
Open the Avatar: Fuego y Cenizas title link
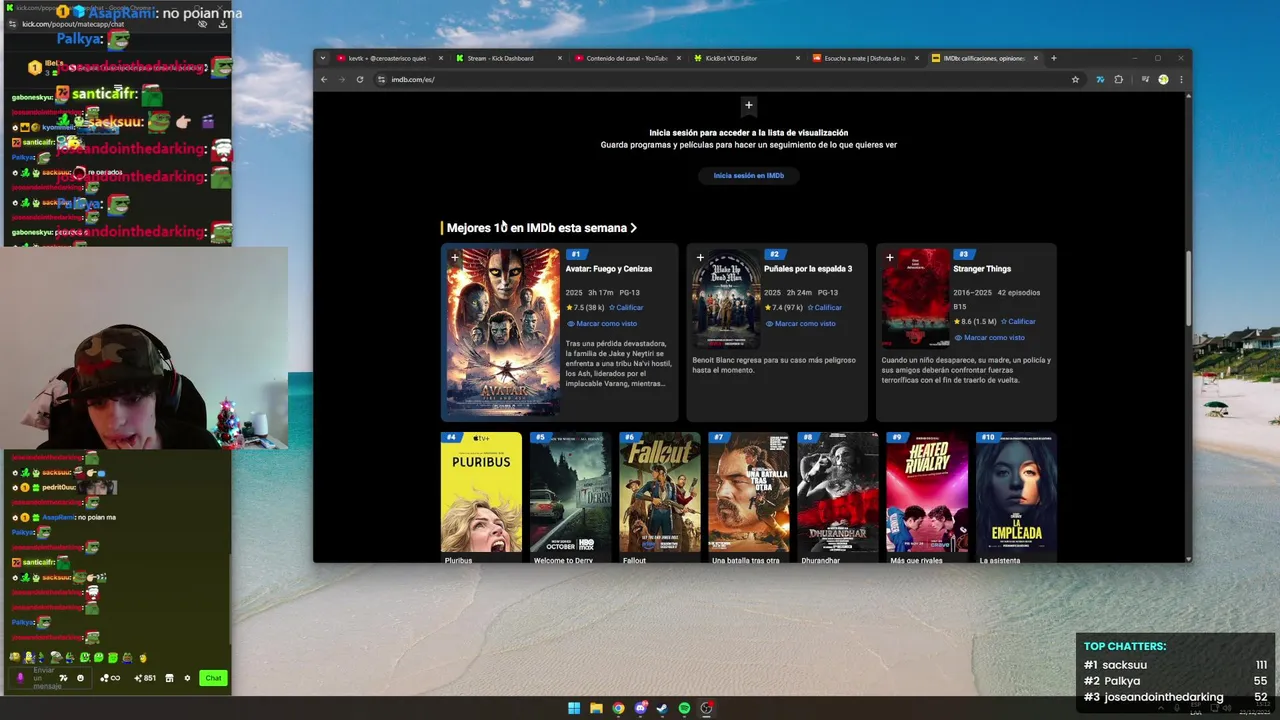(x=609, y=269)
